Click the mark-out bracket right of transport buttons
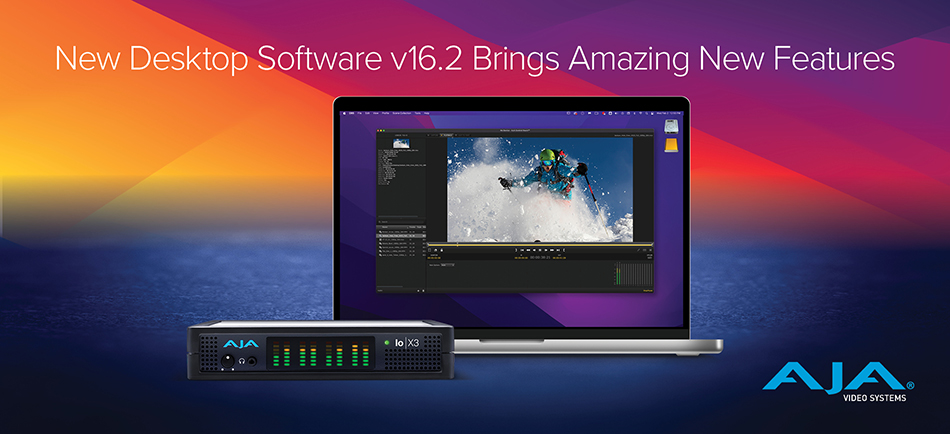950x434 pixels. pos(564,250)
